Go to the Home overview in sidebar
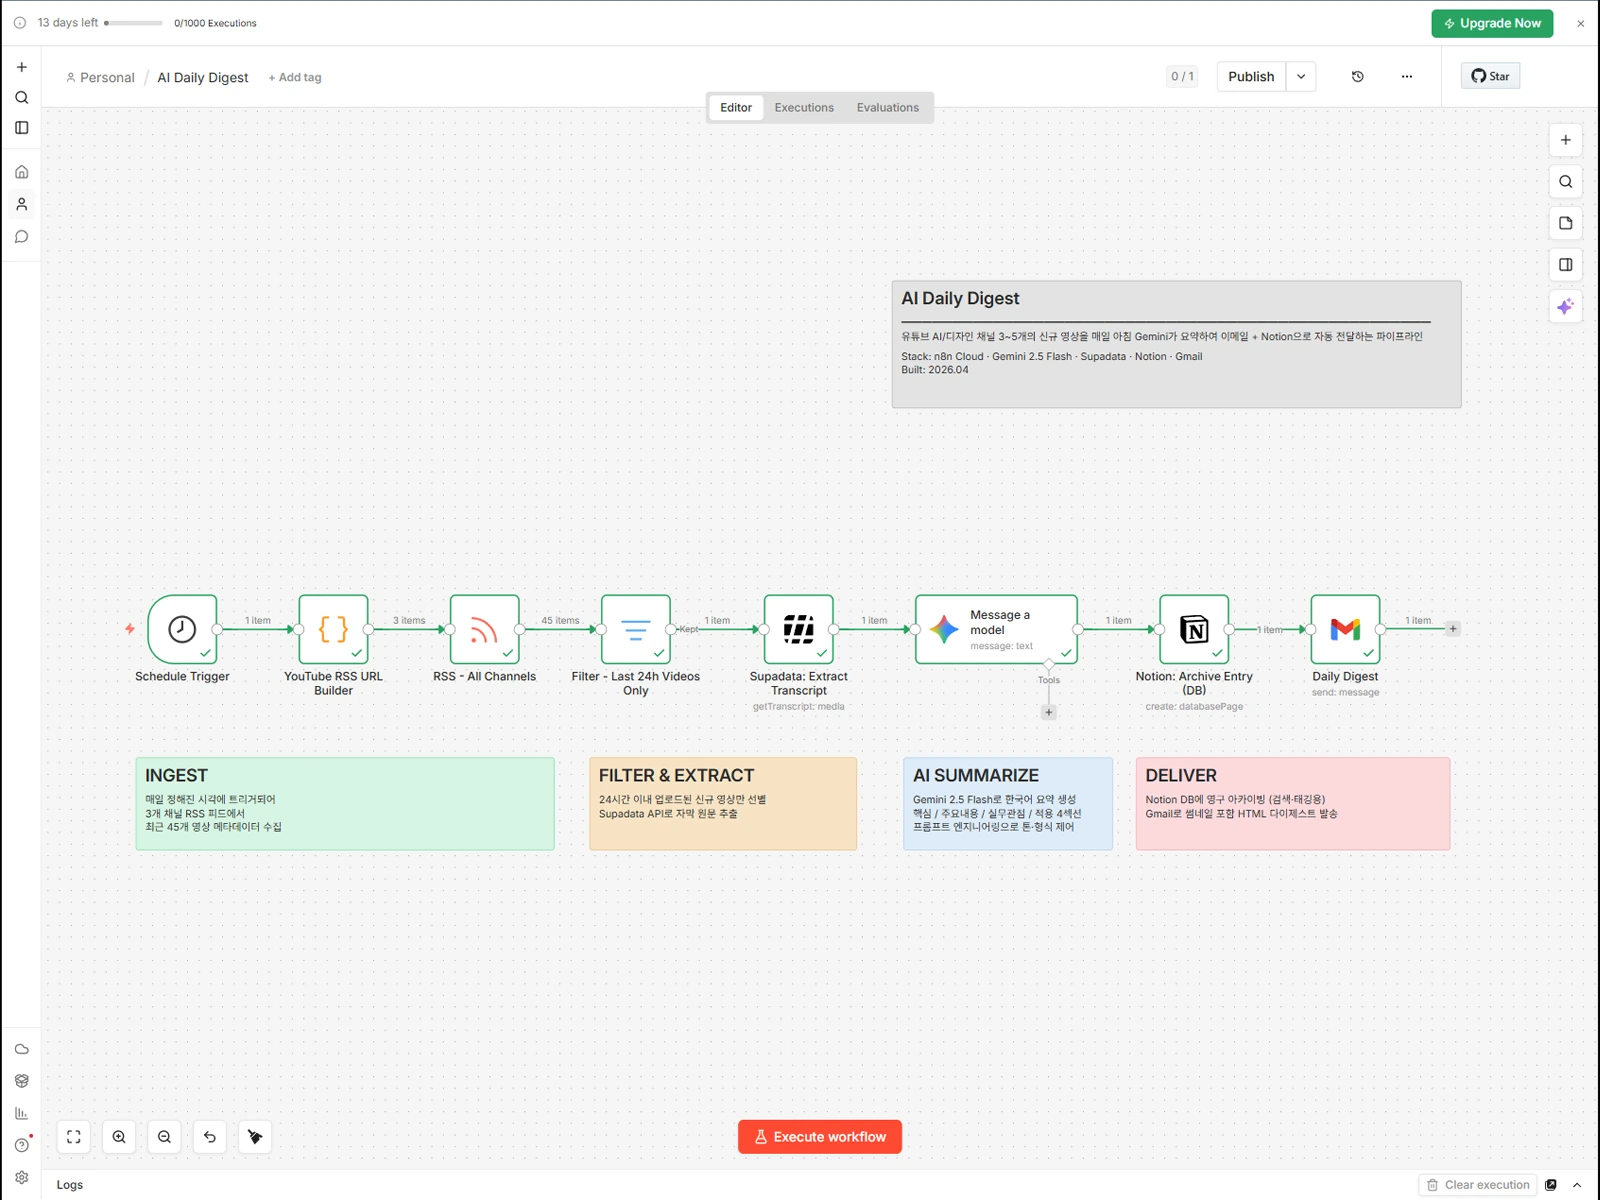Viewport: 1600px width, 1200px height. [22, 172]
